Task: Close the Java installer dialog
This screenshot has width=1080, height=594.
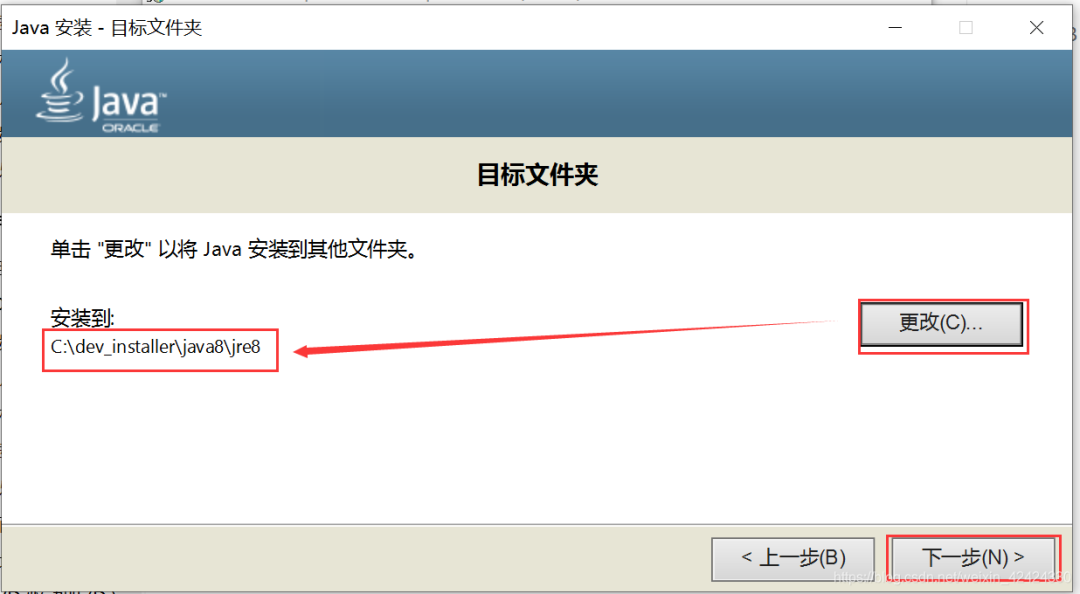Action: 1037,28
